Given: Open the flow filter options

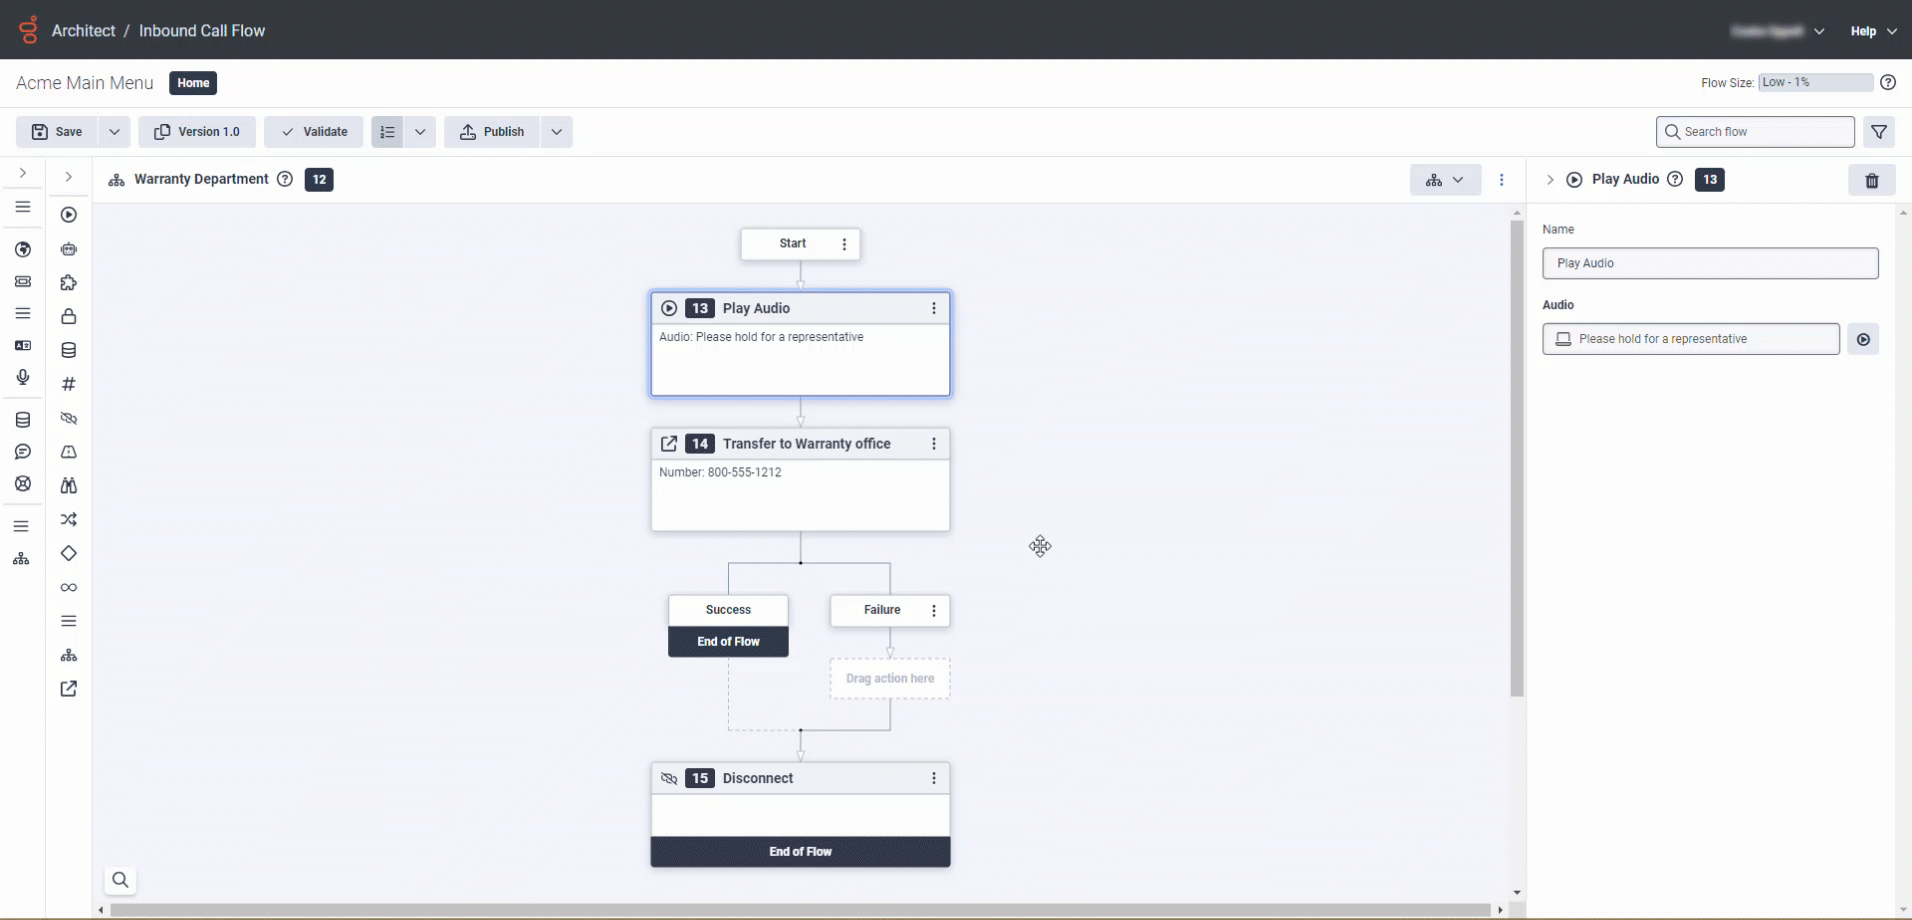Looking at the screenshot, I should coord(1879,132).
